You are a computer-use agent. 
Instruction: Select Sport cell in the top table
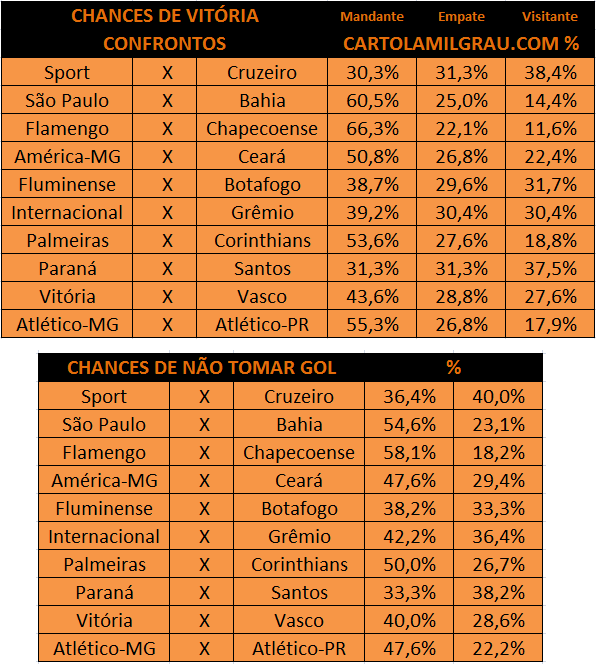67,72
